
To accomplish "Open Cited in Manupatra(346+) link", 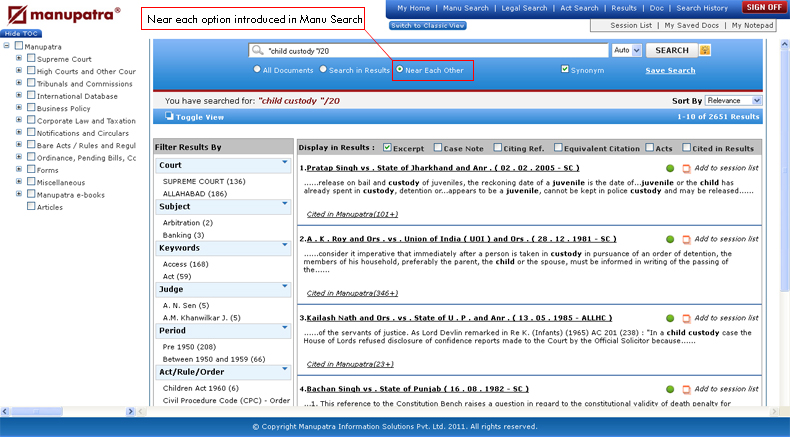I will point(352,293).
